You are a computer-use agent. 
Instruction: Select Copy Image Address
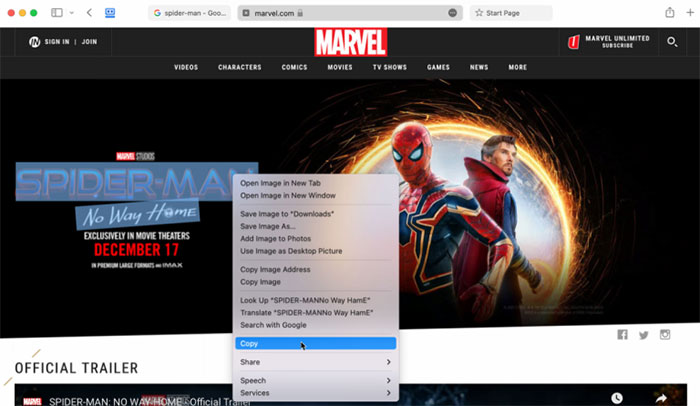click(316, 270)
